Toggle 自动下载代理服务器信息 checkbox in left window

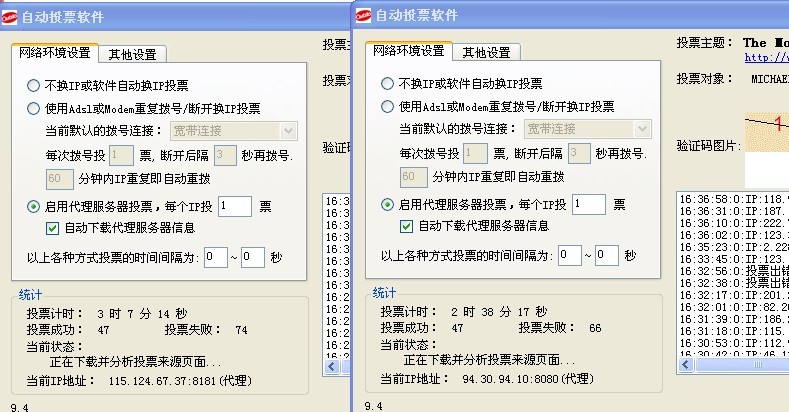click(x=52, y=228)
